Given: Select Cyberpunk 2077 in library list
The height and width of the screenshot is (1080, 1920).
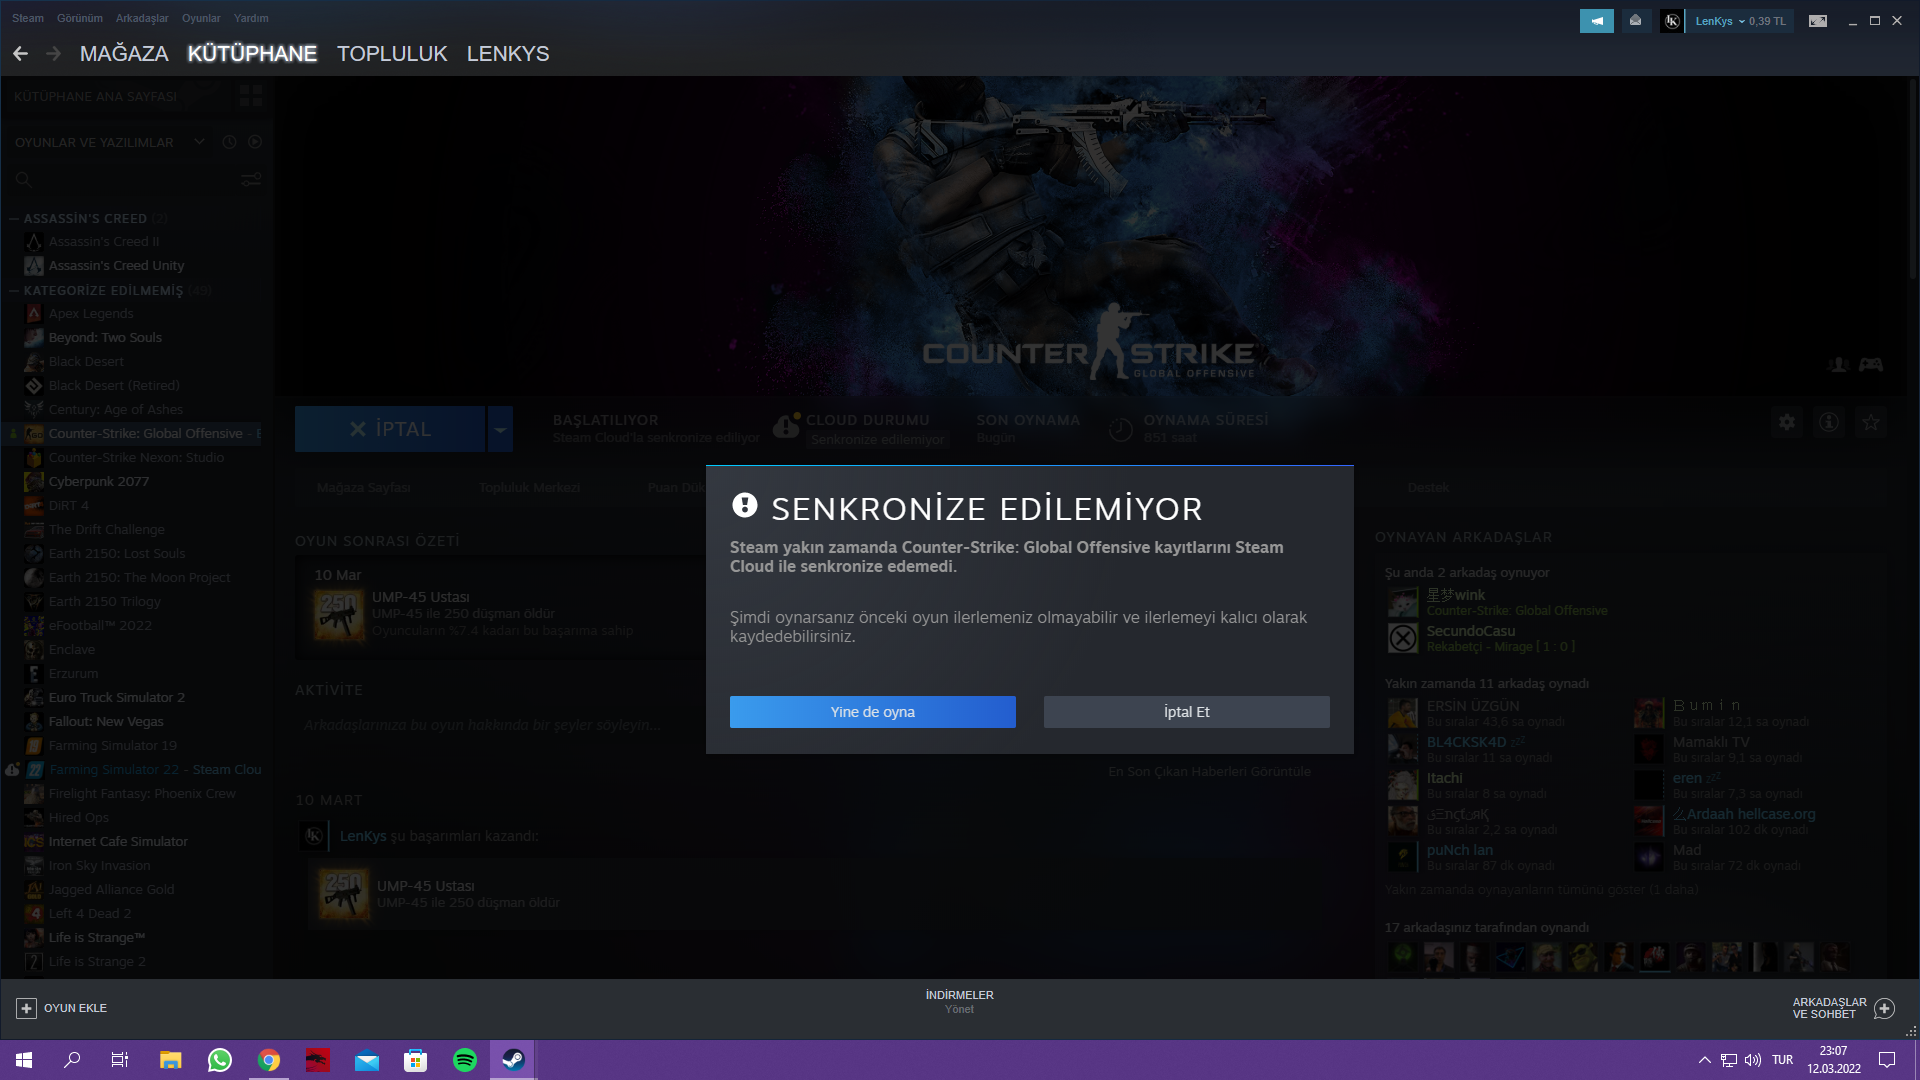Looking at the screenshot, I should (99, 482).
